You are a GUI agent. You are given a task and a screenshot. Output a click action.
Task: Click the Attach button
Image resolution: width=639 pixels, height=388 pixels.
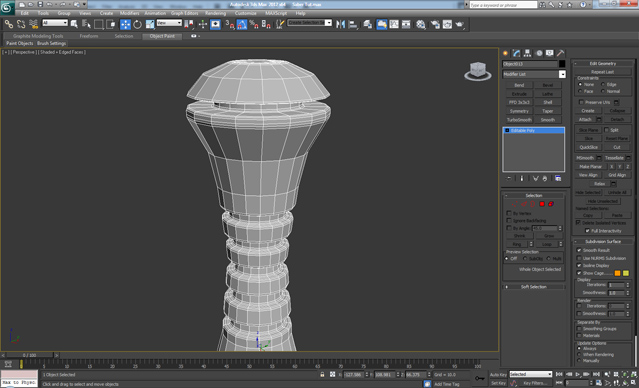click(585, 119)
